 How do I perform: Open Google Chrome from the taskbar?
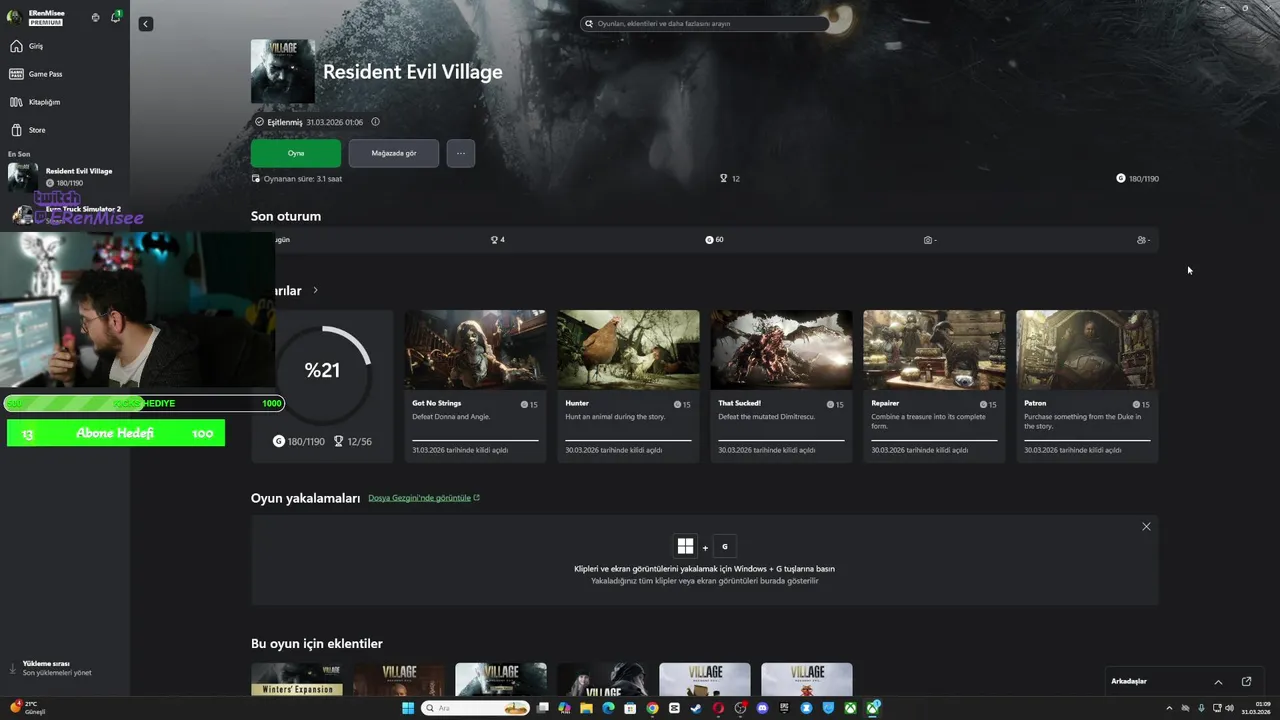[x=652, y=708]
